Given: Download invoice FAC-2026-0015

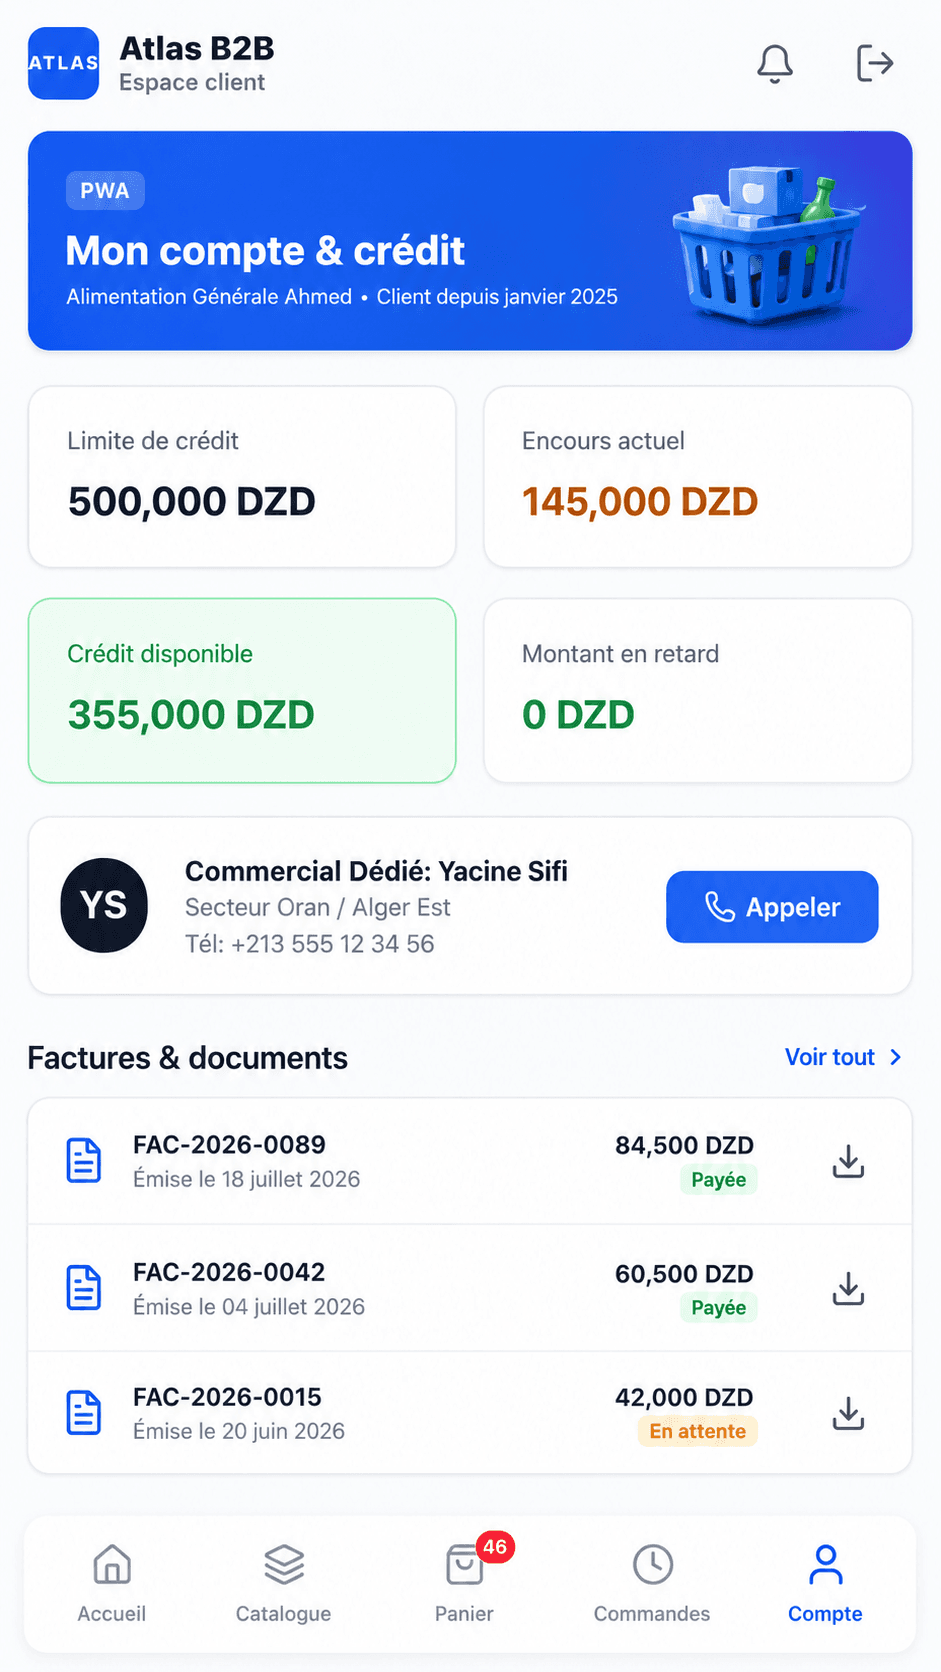Looking at the screenshot, I should (848, 1414).
